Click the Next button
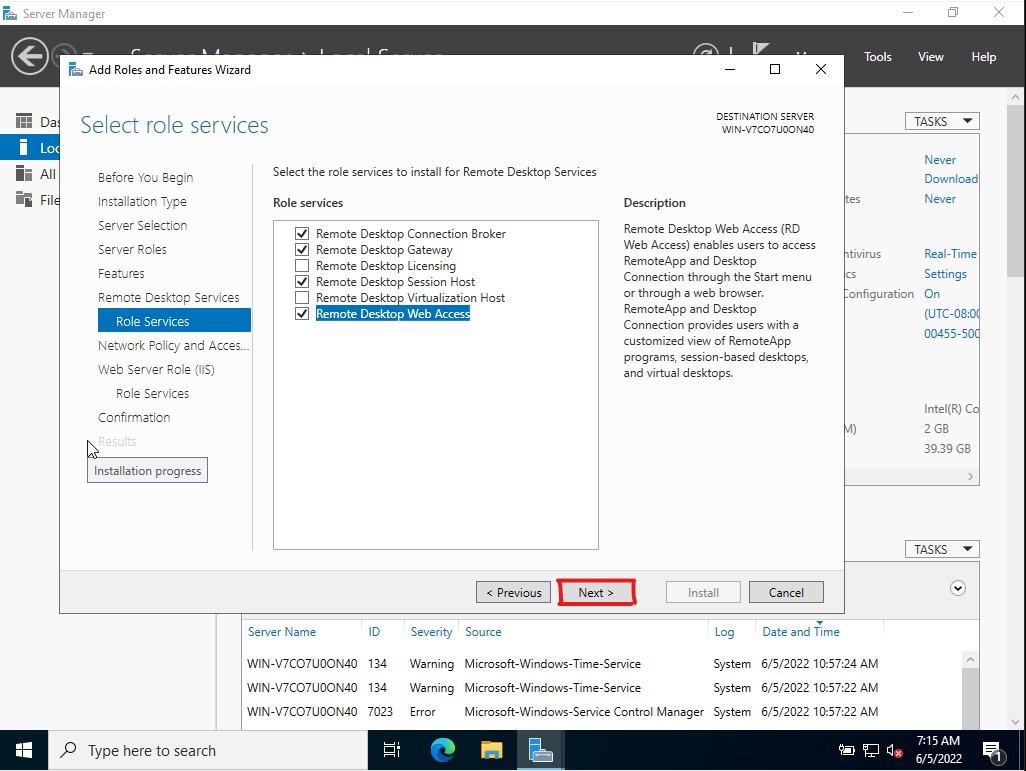Viewport: 1026px width, 771px height. pos(595,592)
